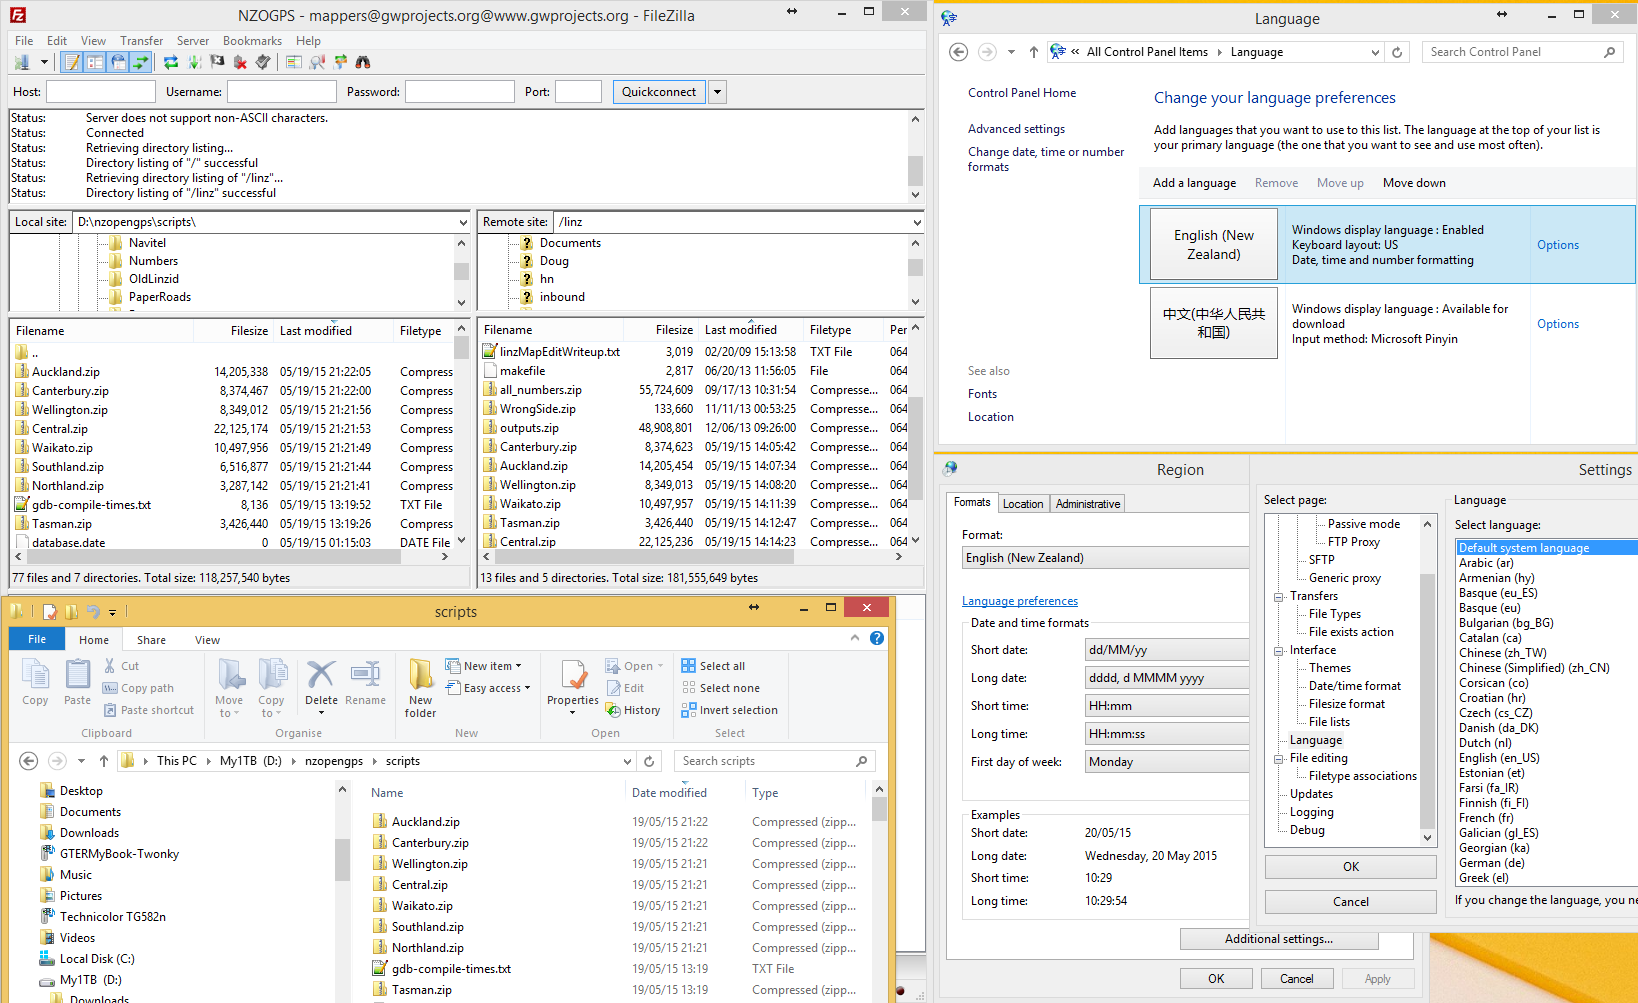The height and width of the screenshot is (1003, 1638).
Task: Switch to Share tab in Explorer
Action: click(x=152, y=640)
